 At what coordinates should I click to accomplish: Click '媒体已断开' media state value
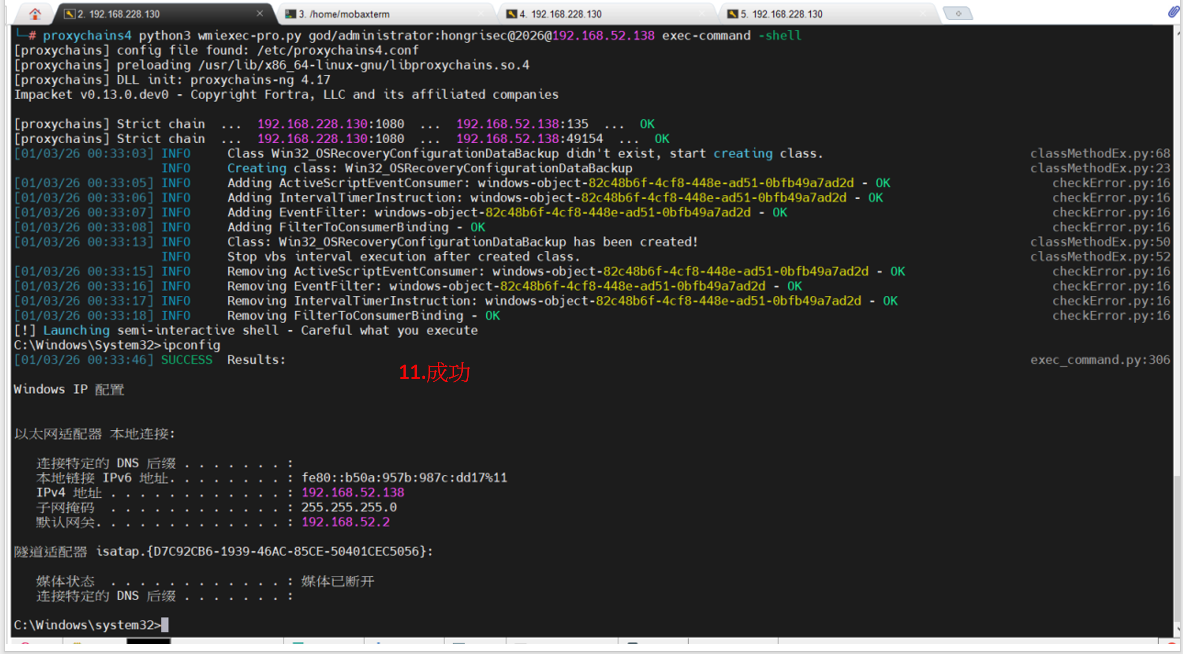pos(338,581)
